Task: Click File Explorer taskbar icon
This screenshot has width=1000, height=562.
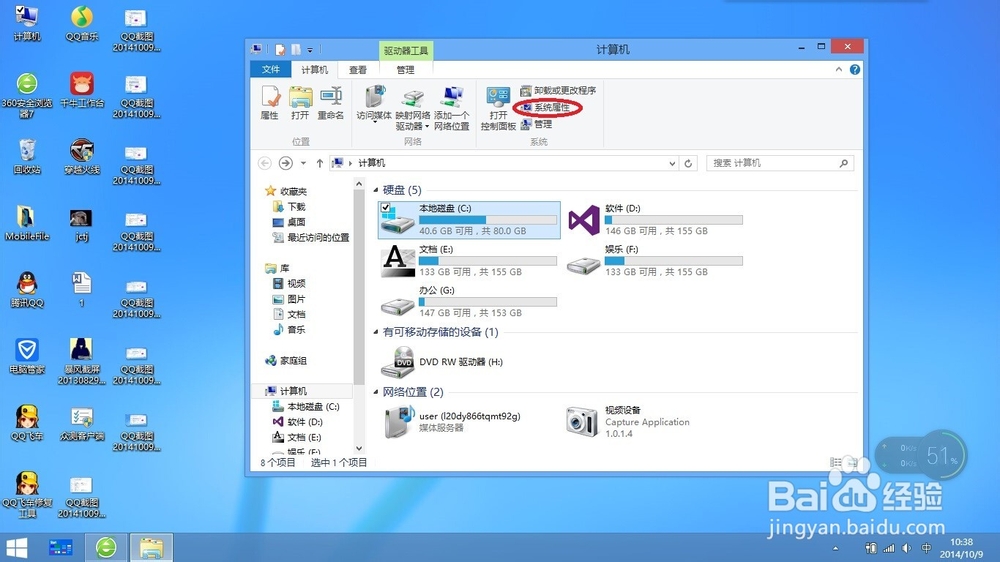Action: coord(151,547)
